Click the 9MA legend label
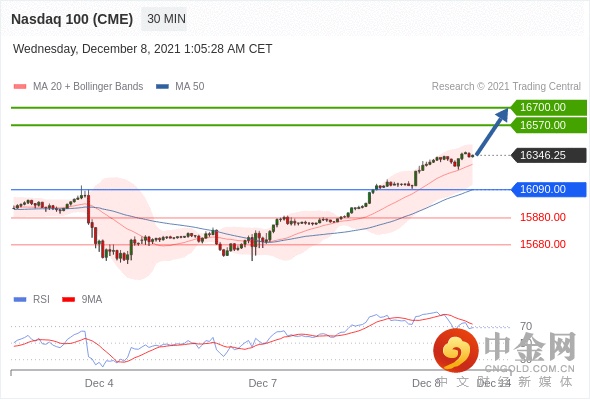 (92, 300)
